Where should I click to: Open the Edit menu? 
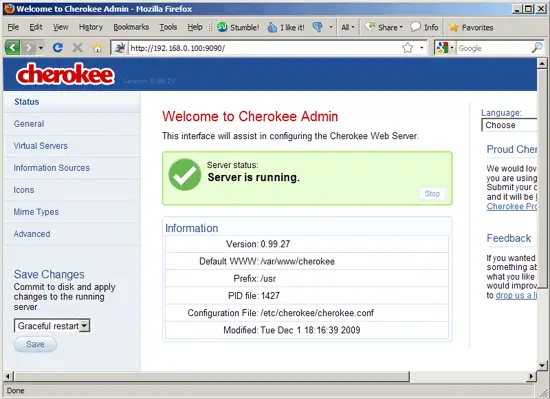[x=35, y=27]
